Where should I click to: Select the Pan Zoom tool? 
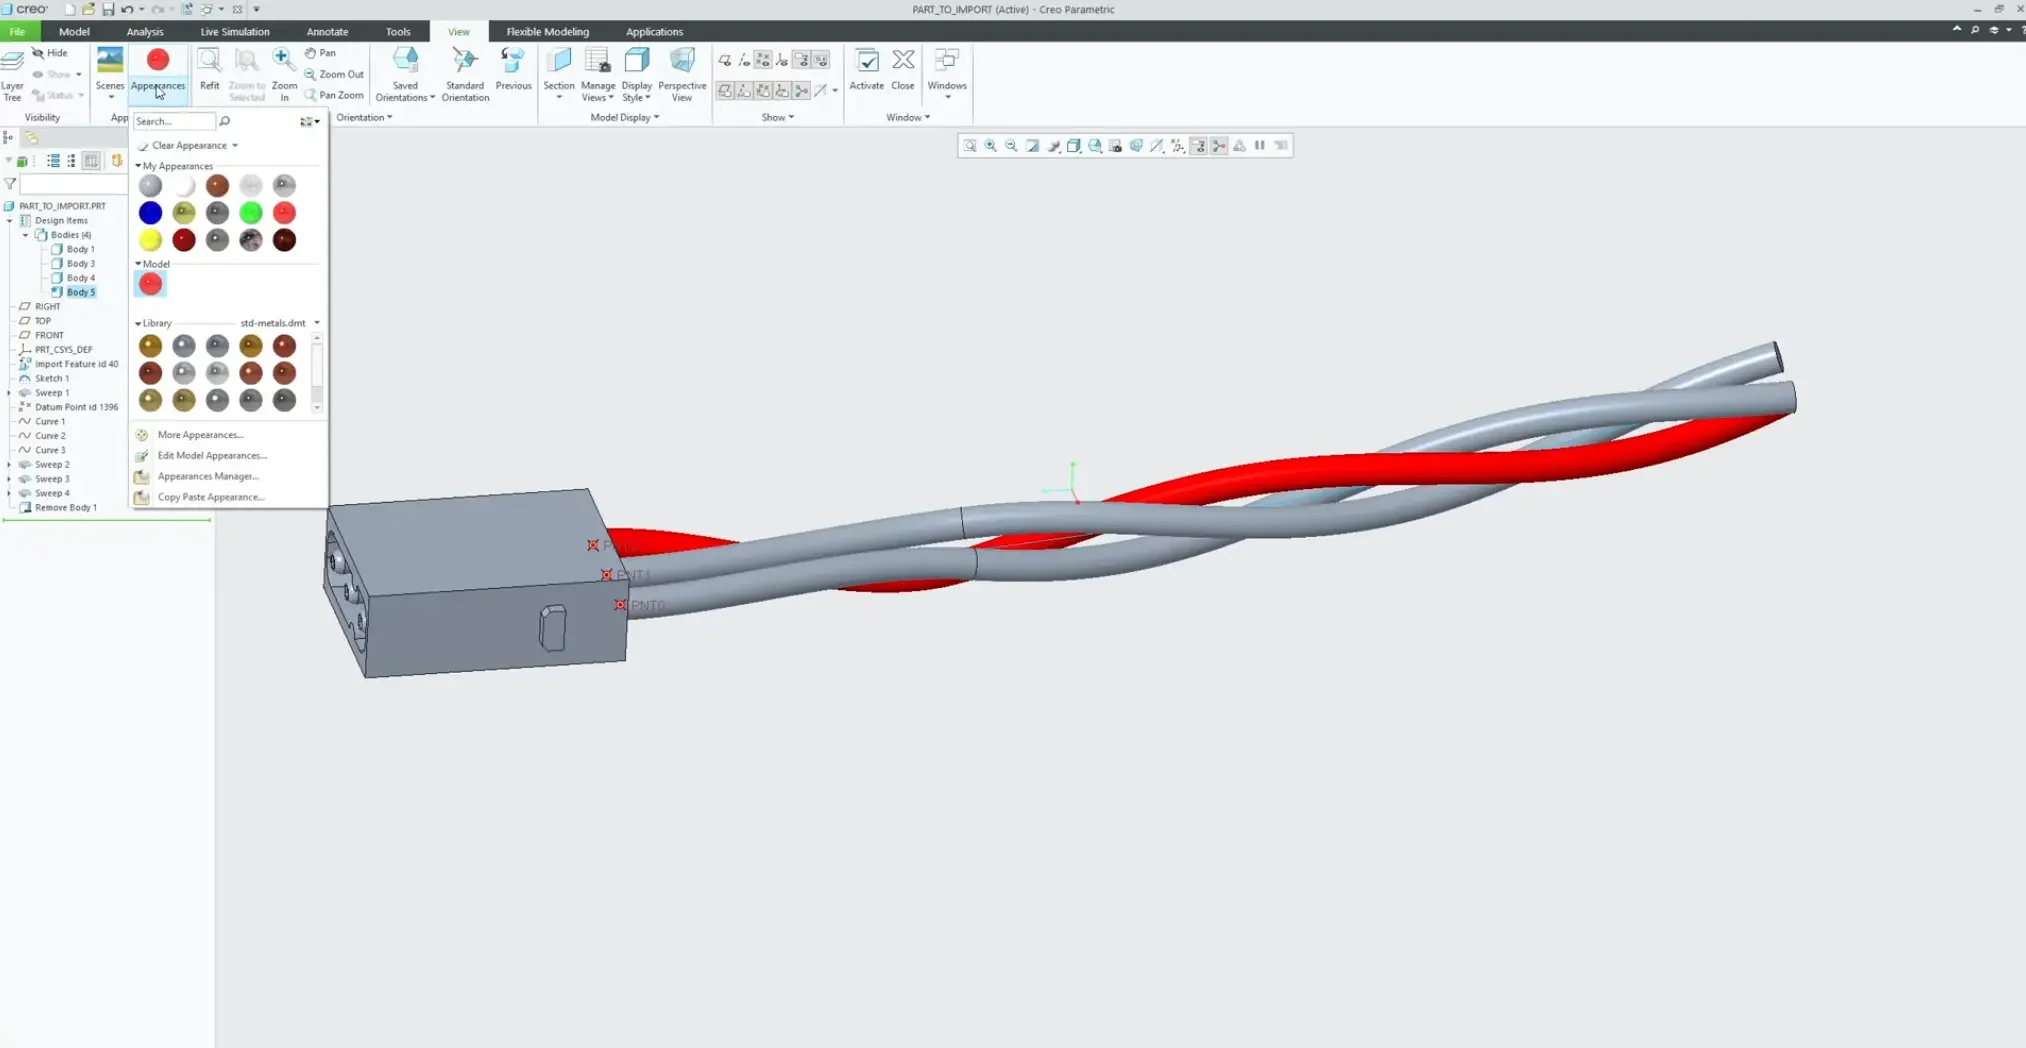click(x=334, y=95)
